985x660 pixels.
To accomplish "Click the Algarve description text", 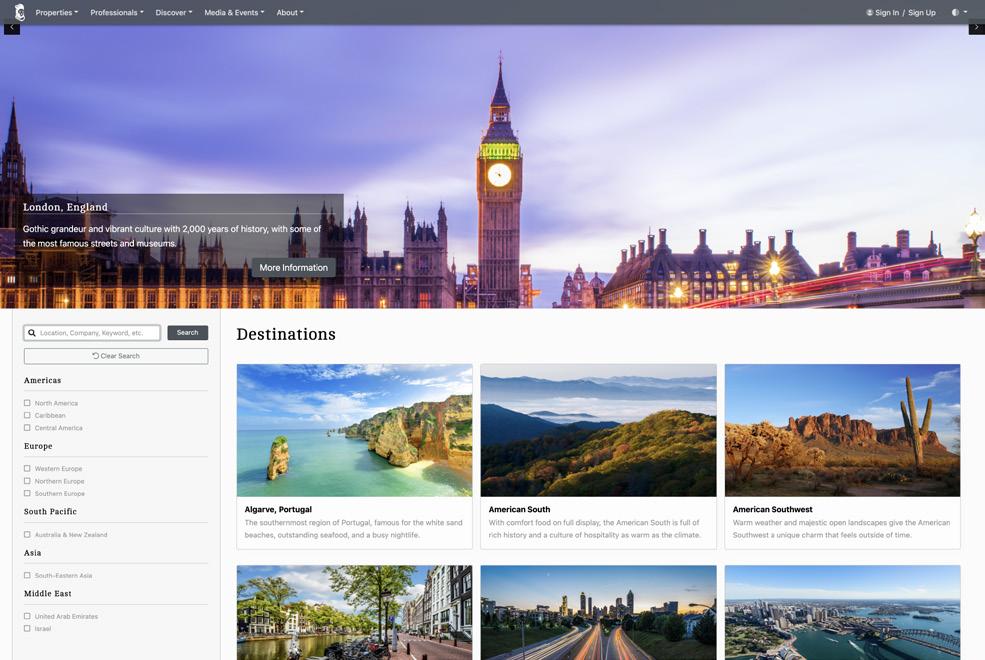I will pyautogui.click(x=353, y=529).
